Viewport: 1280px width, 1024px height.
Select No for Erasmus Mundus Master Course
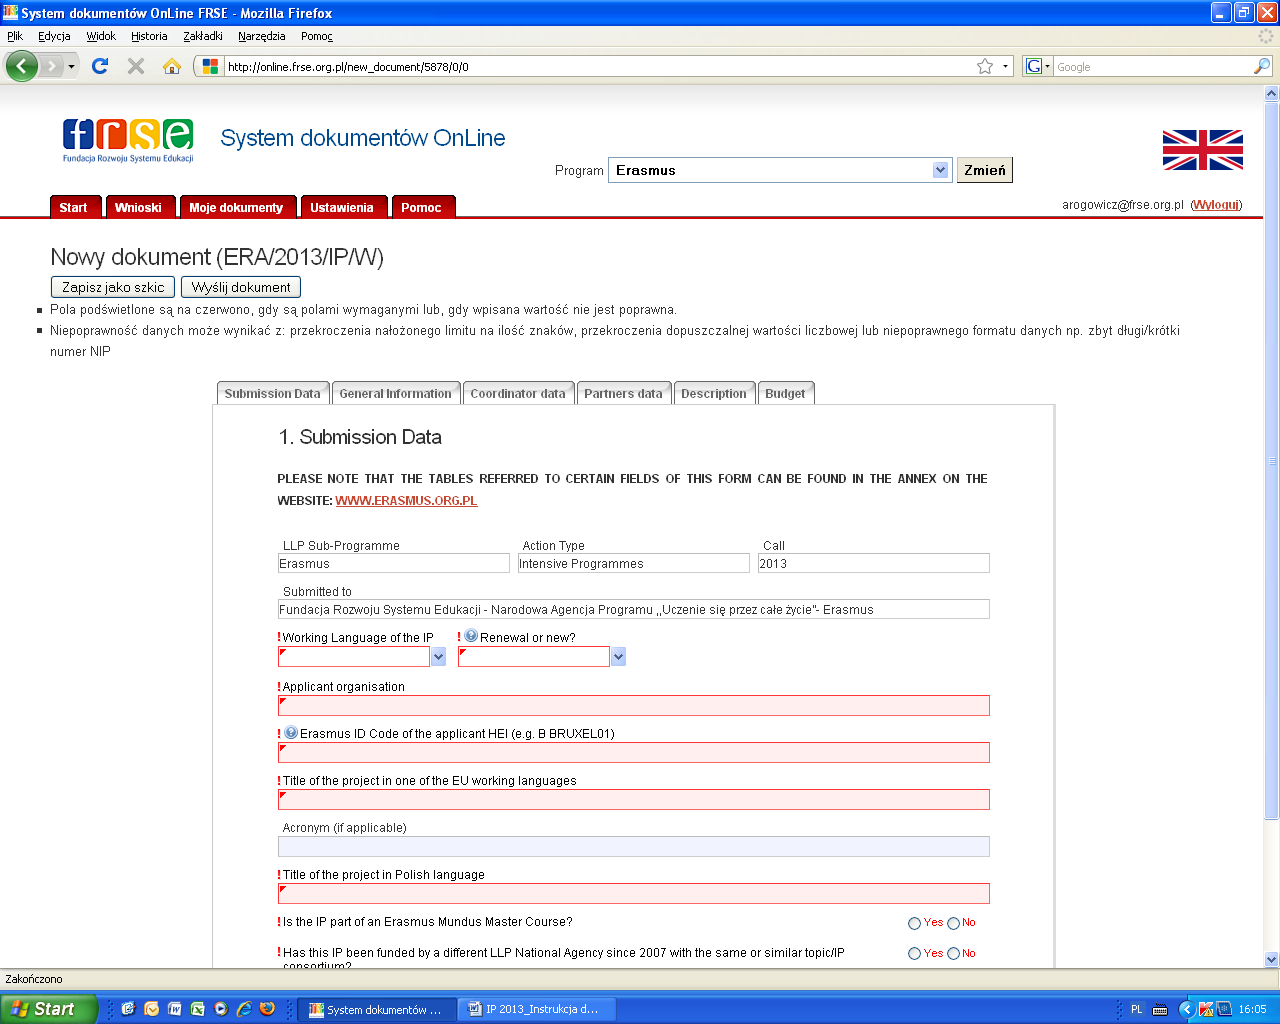point(953,923)
